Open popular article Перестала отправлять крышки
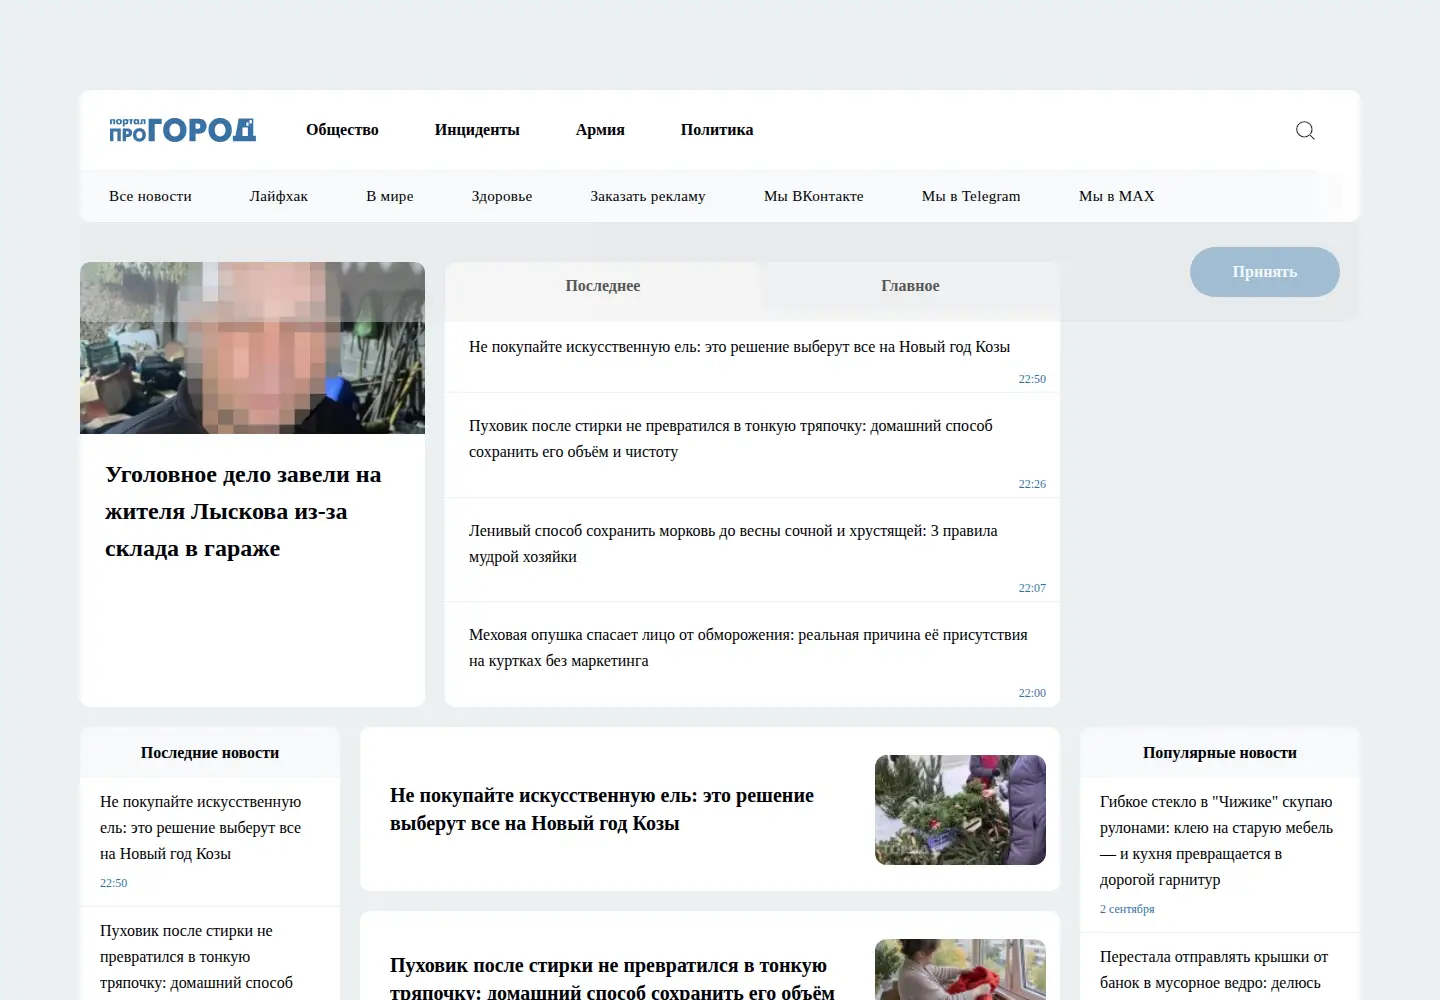Screen dimensions: 1440x1000 (1214, 970)
